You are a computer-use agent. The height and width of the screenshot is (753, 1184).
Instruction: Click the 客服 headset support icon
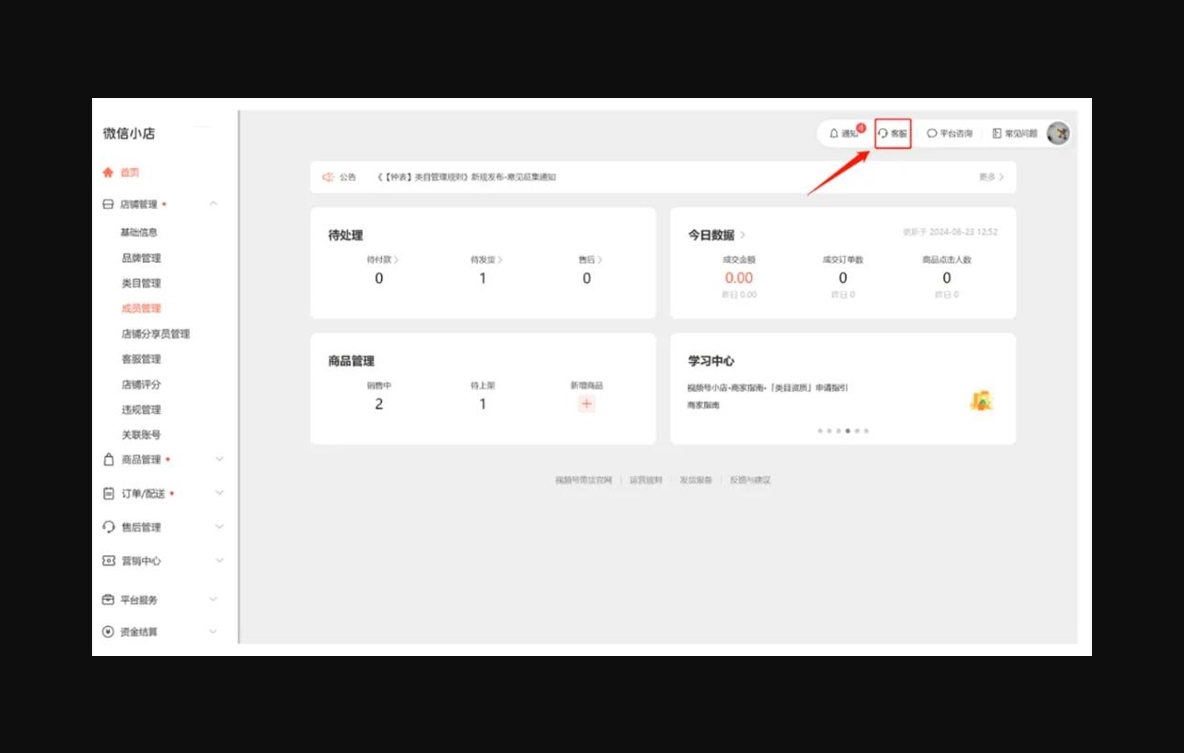click(891, 133)
